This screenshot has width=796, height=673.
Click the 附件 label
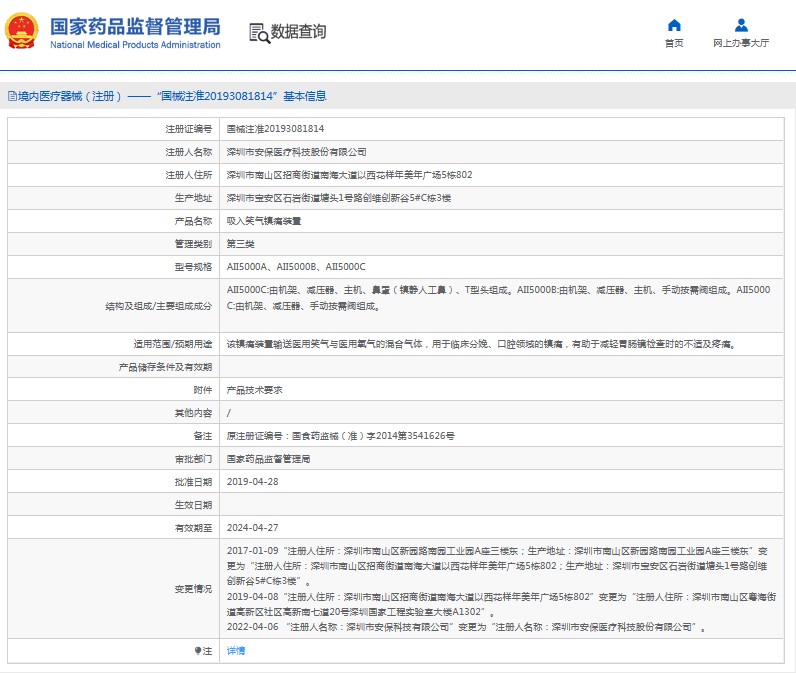coord(203,390)
